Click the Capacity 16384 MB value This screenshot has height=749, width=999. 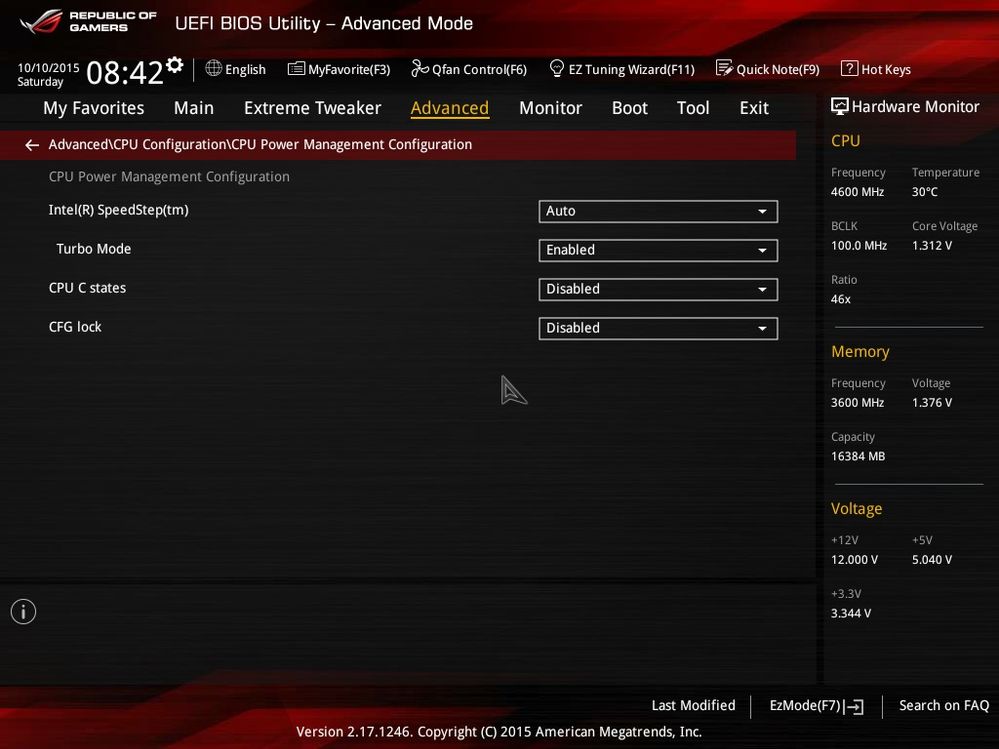858,456
